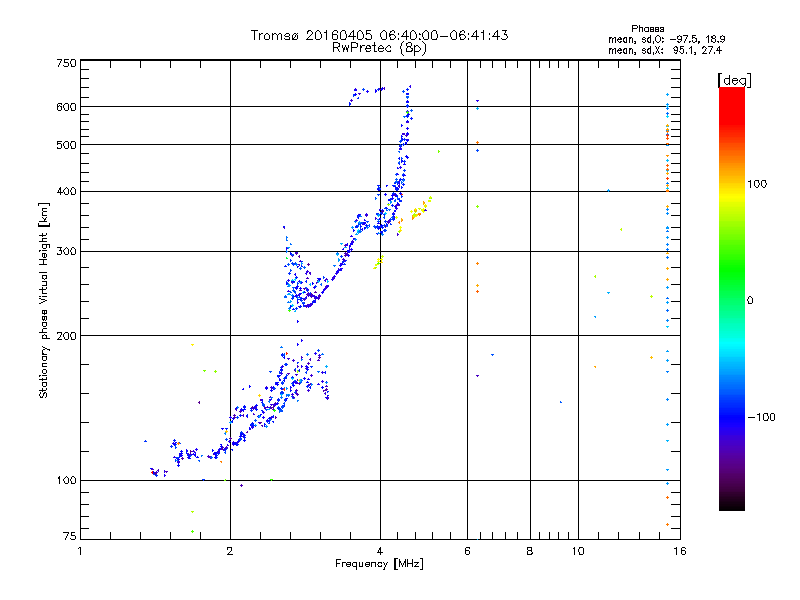Click the y-axis tick label '600'
The image size is (800, 600).
(x=66, y=107)
